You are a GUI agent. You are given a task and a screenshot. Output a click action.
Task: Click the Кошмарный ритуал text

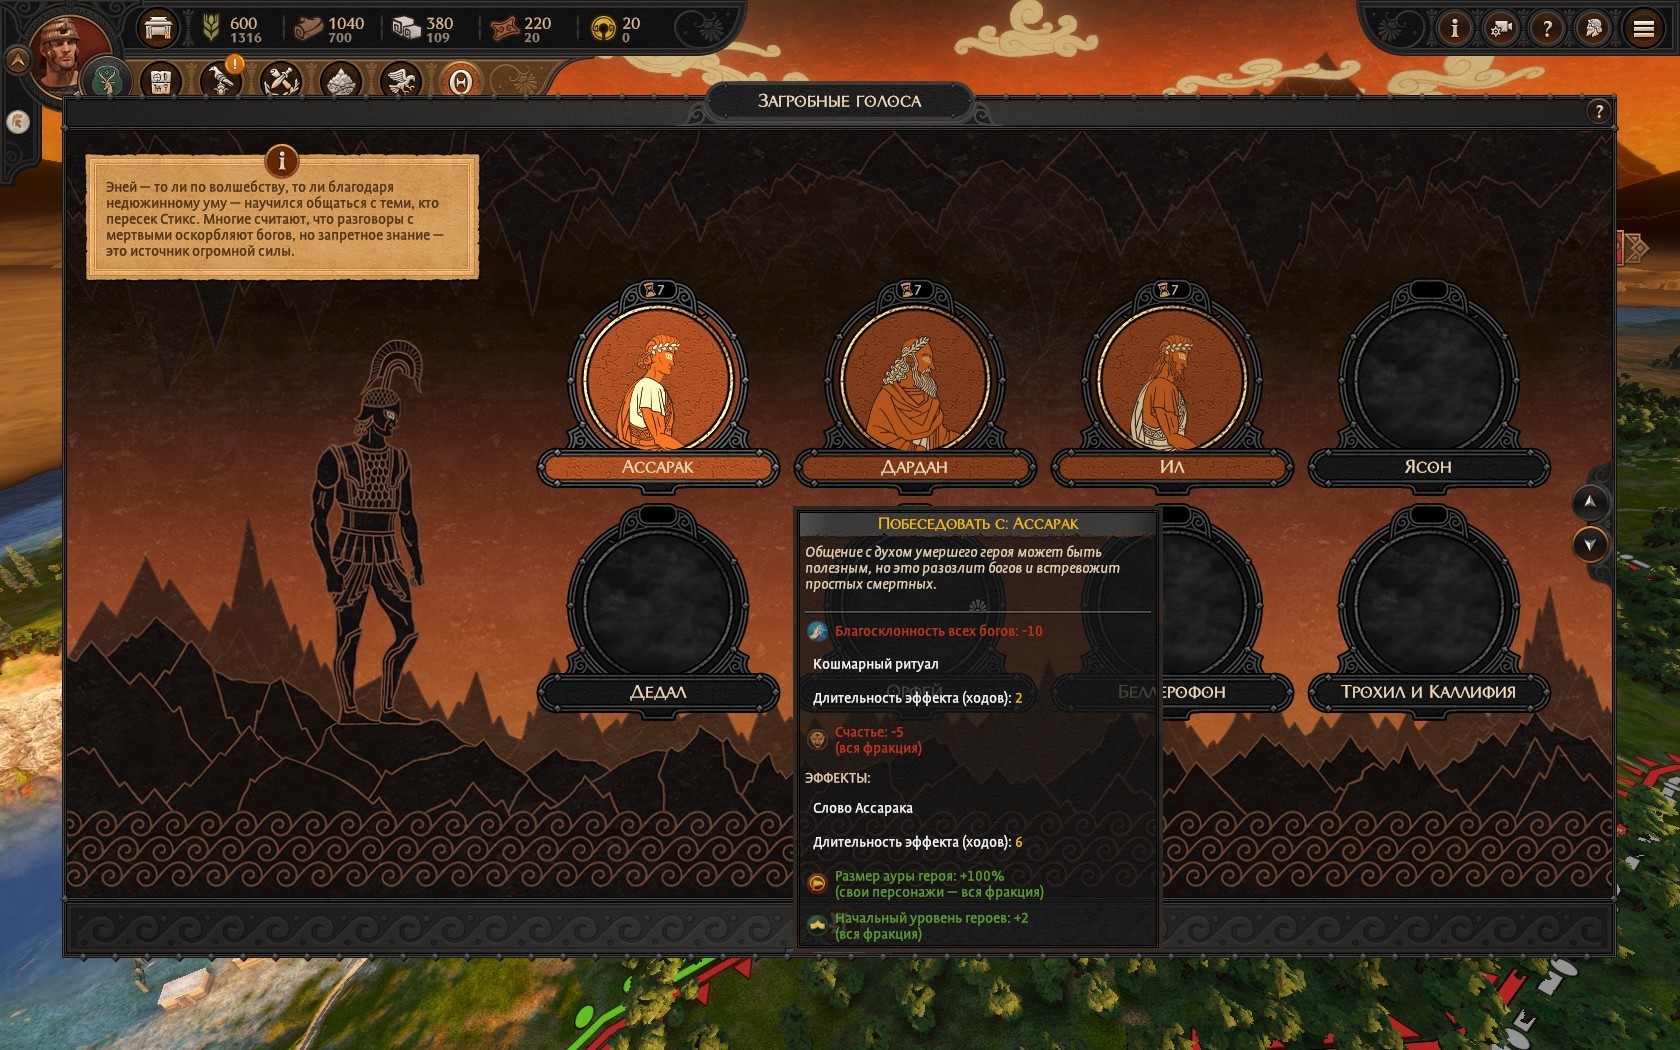tap(876, 664)
